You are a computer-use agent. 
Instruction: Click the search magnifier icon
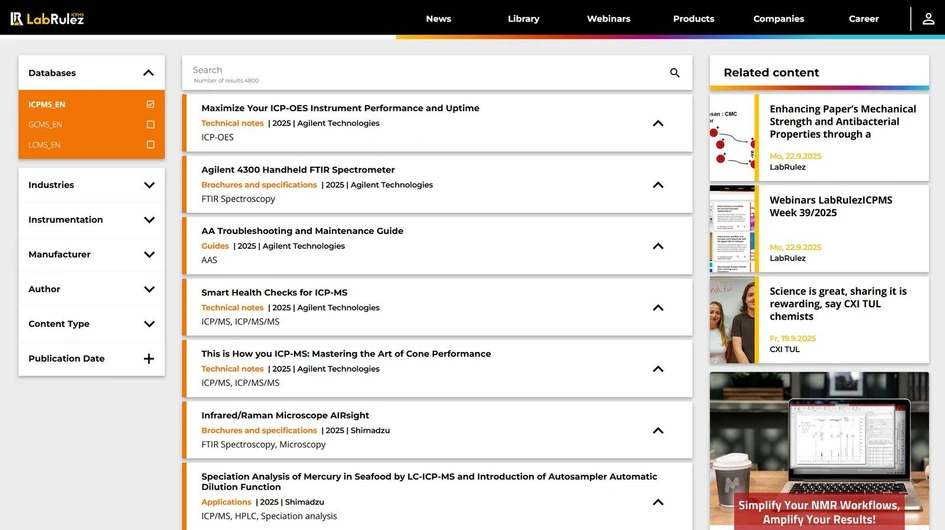[x=675, y=73]
